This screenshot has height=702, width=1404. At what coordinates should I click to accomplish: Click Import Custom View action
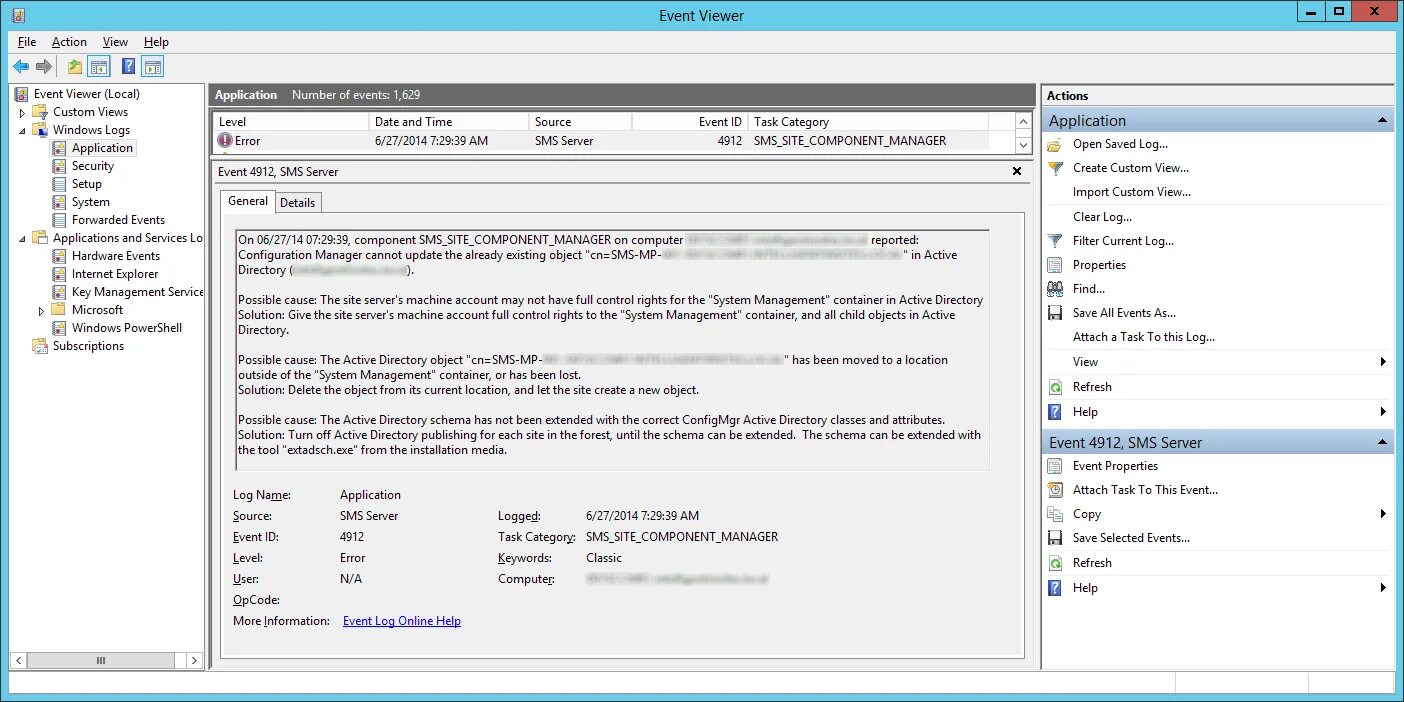(1132, 192)
